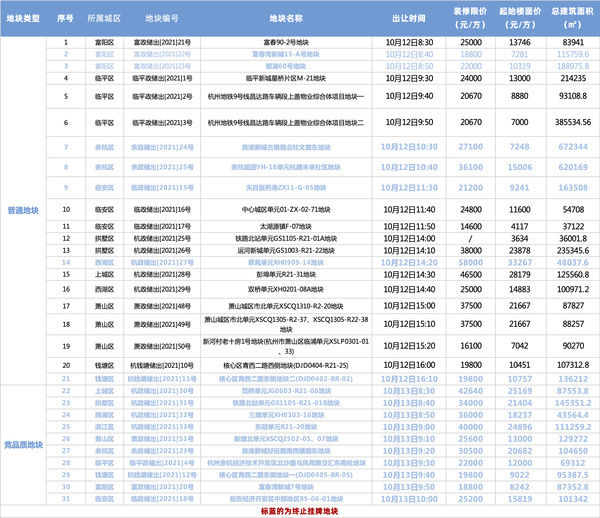Click the area value 214235
The width and height of the screenshot is (600, 518).
click(x=573, y=78)
